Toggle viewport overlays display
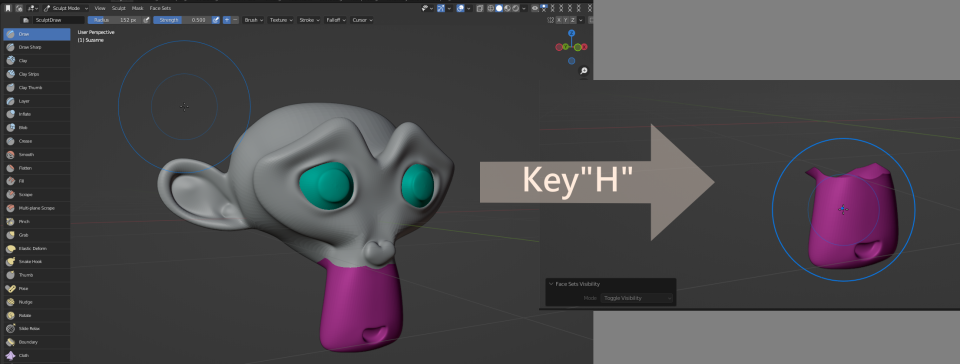 pyautogui.click(x=460, y=9)
